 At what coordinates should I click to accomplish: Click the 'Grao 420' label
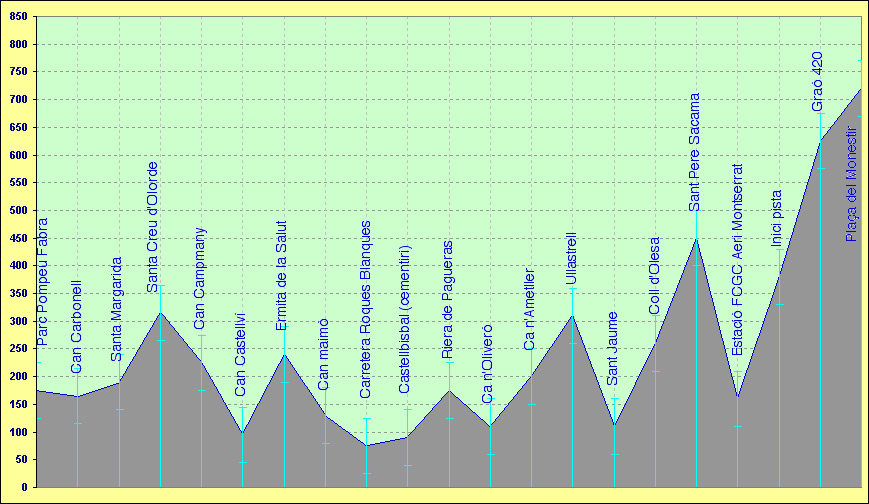coord(818,82)
